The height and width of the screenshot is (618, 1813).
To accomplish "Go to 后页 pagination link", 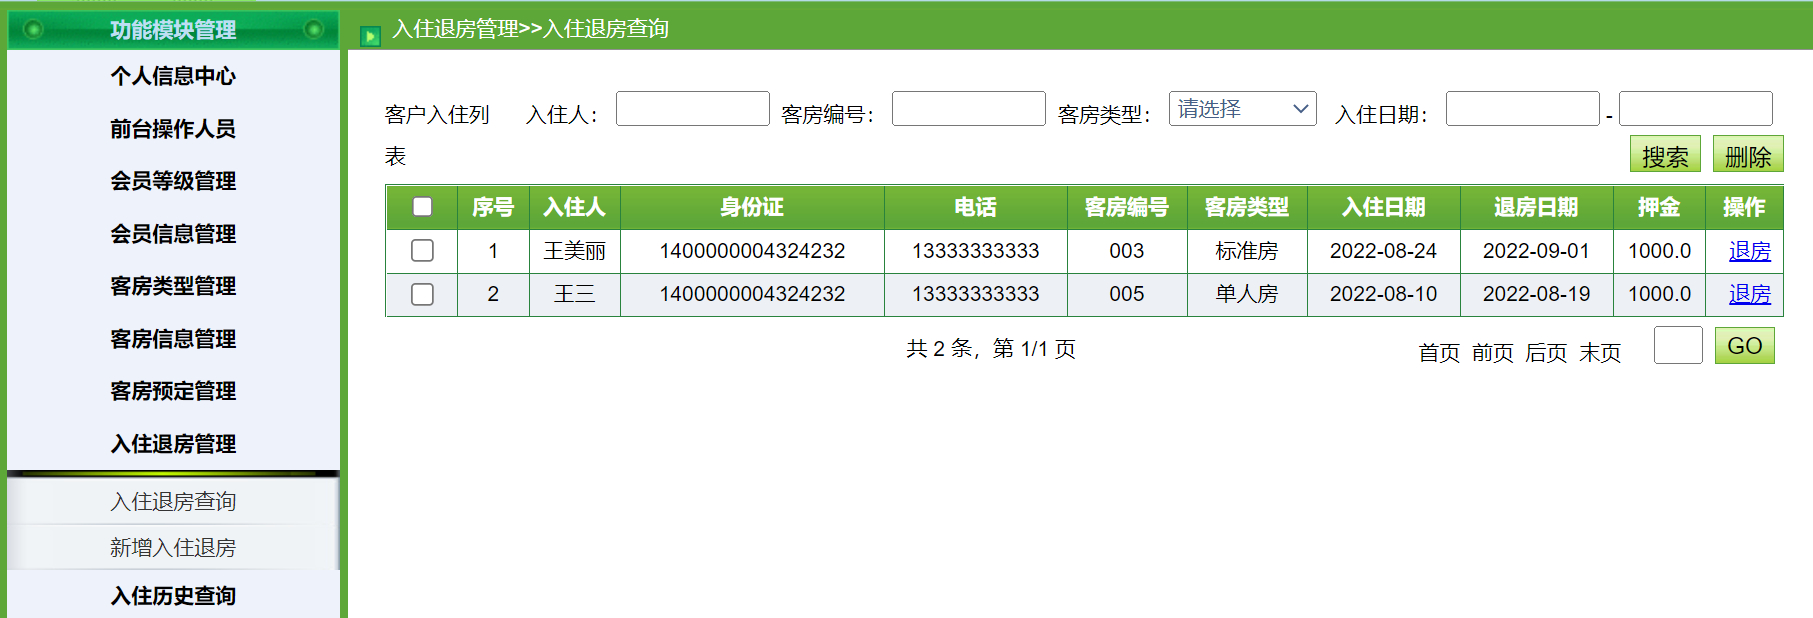I will tap(1546, 353).
